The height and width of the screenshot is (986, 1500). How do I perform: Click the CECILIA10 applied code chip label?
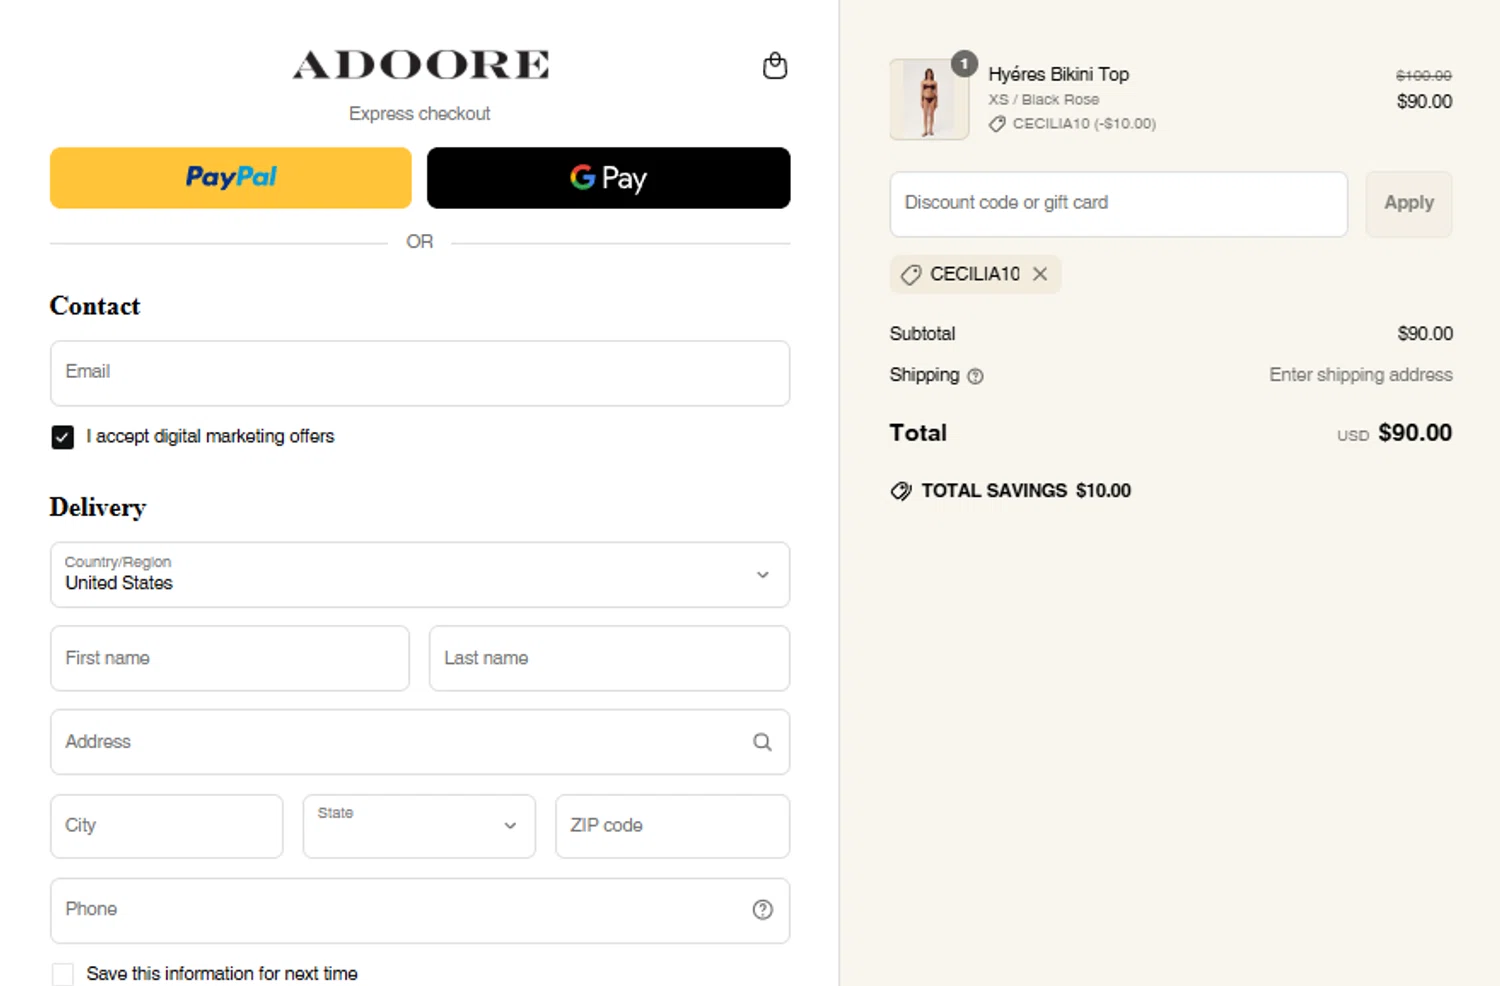point(975,274)
